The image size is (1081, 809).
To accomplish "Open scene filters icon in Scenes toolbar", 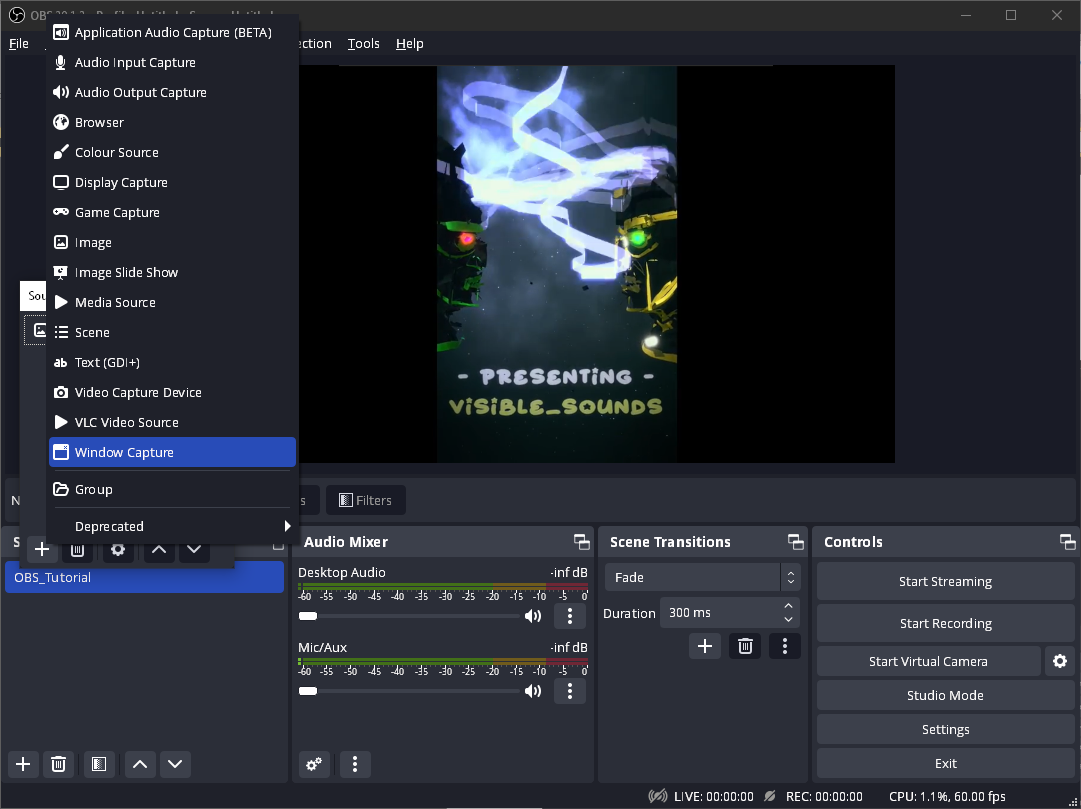I will [98, 765].
